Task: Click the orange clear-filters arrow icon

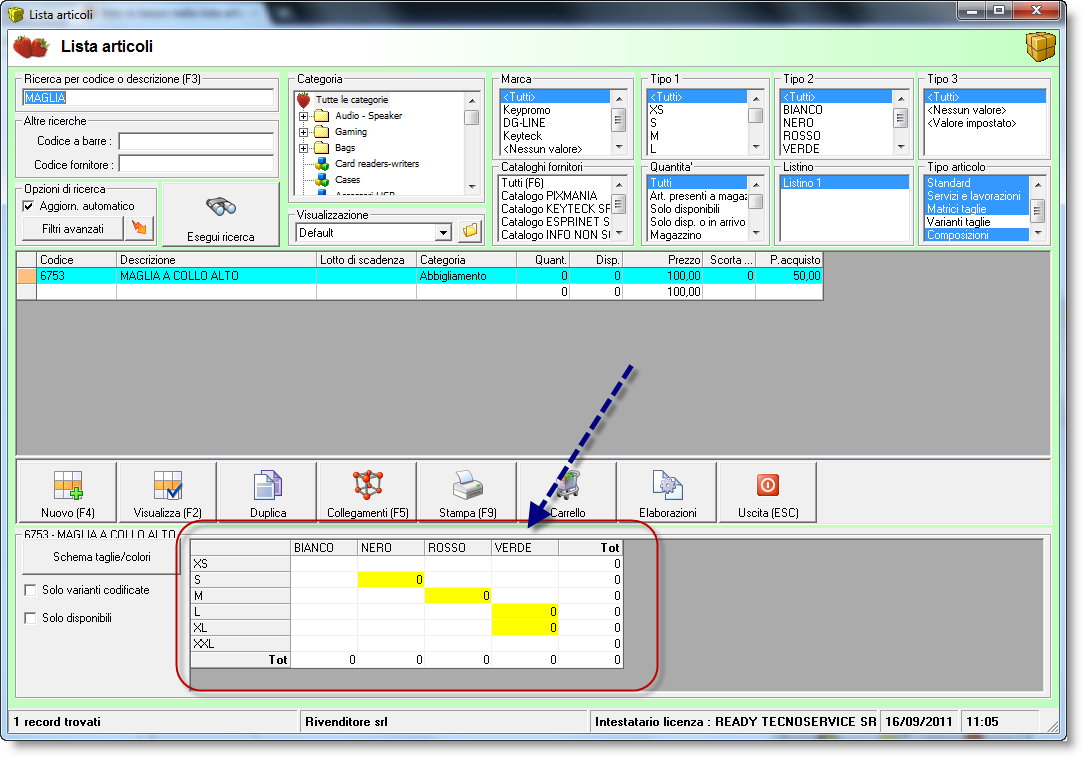Action: pos(140,229)
